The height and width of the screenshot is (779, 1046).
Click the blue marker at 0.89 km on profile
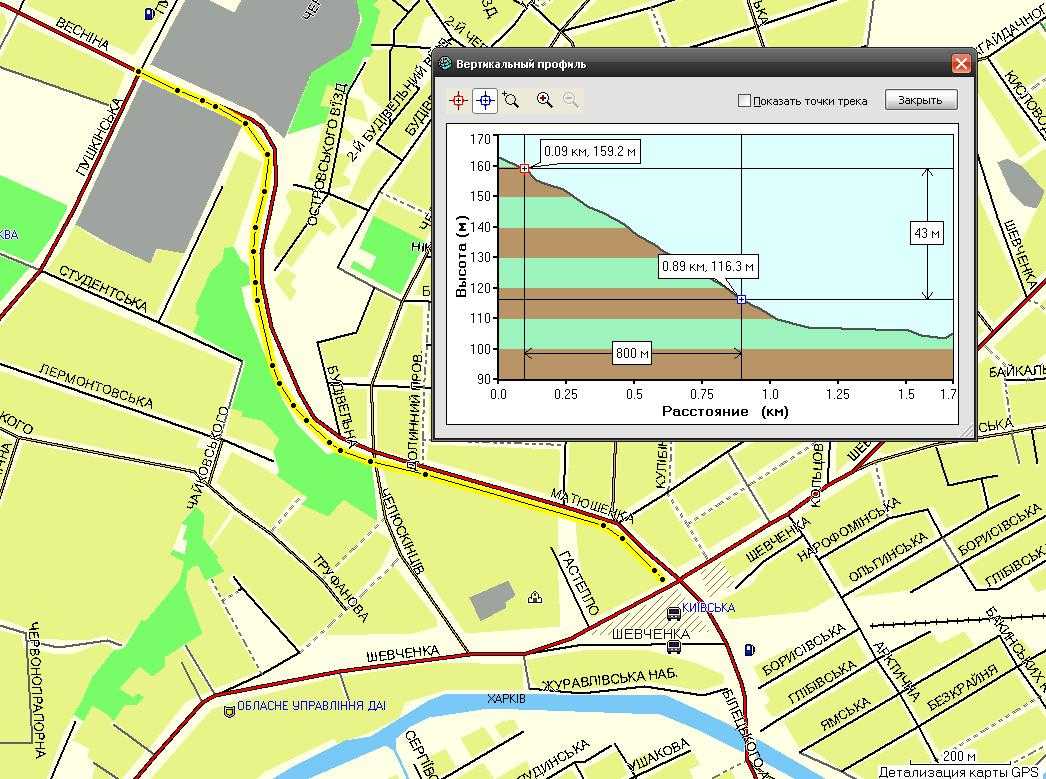(x=741, y=299)
